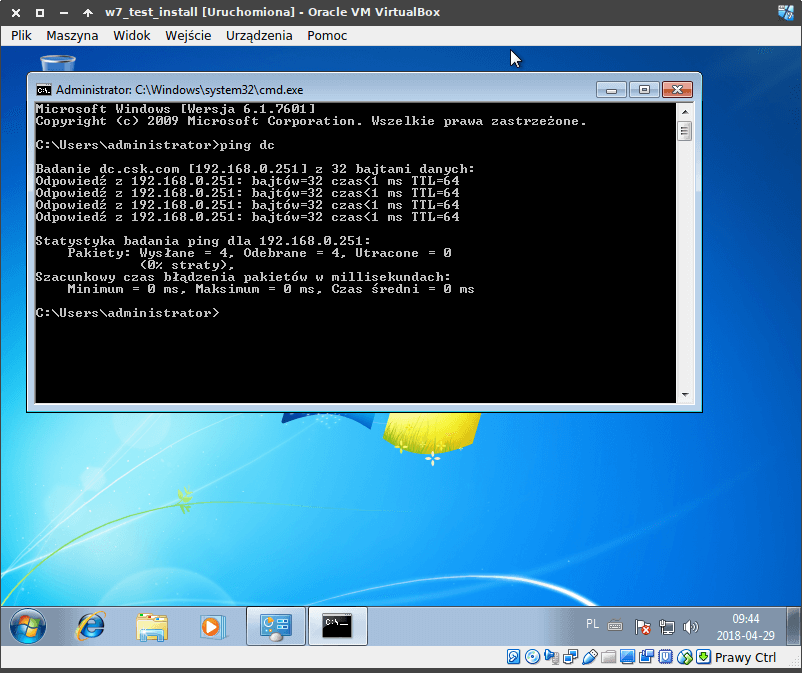Open Windows Media Player from the taskbar
This screenshot has width=802, height=673.
coord(212,626)
